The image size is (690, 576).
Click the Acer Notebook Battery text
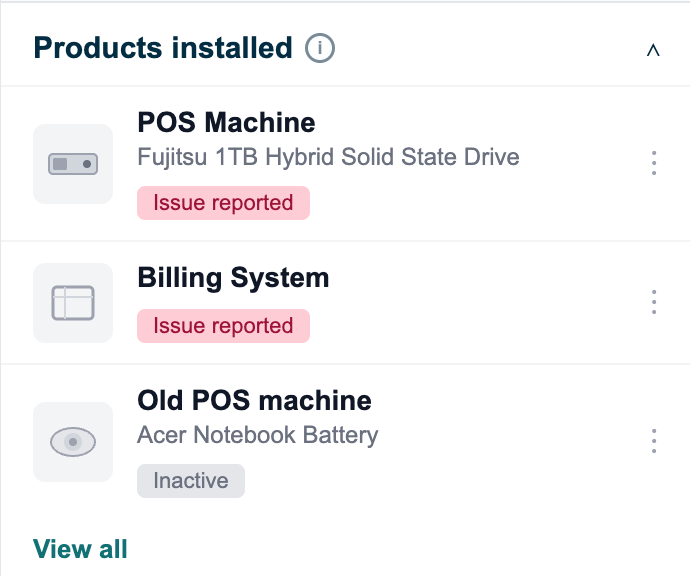(258, 435)
